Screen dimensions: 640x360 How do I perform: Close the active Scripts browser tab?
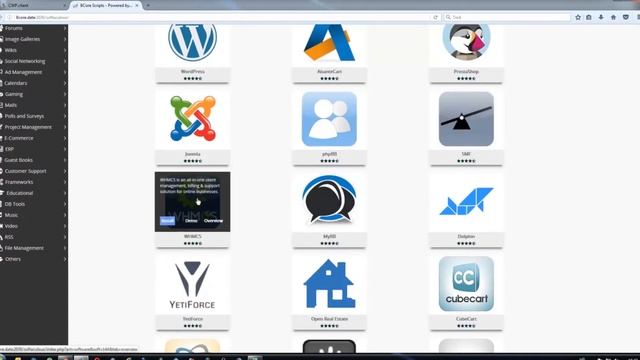click(x=137, y=5)
